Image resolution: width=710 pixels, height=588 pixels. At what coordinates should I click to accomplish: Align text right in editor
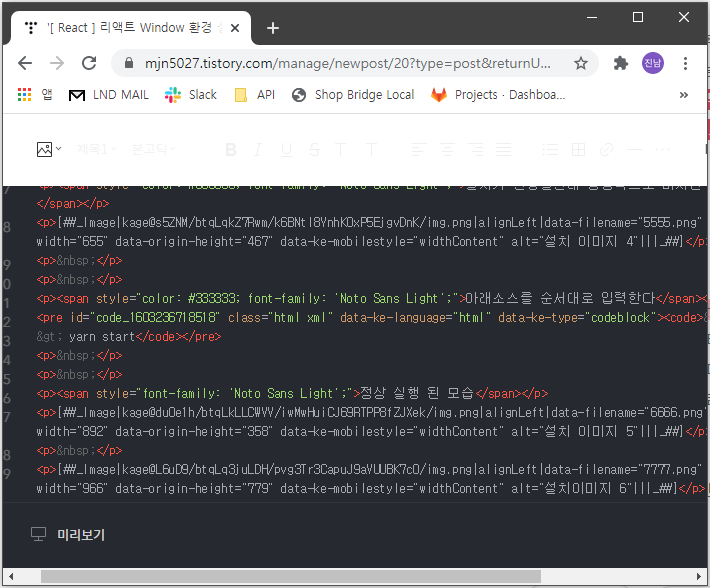tap(475, 149)
